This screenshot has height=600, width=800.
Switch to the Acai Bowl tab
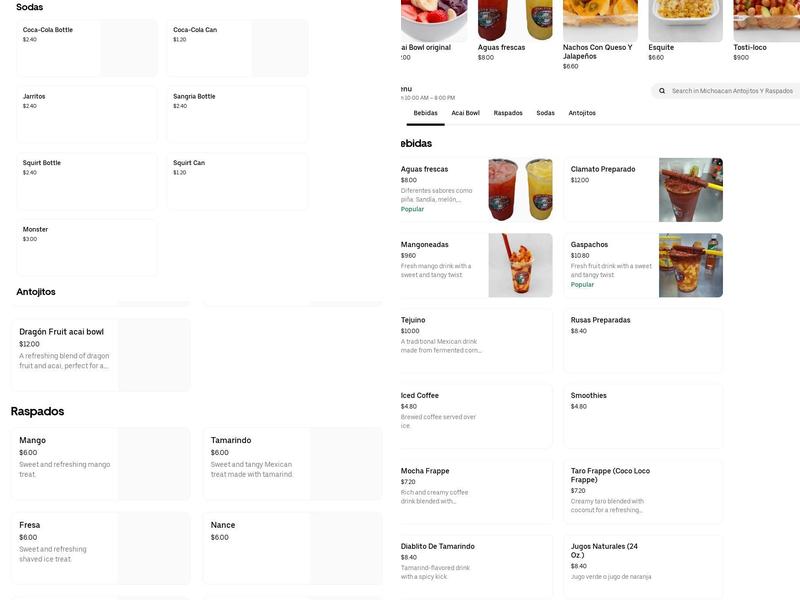(466, 114)
